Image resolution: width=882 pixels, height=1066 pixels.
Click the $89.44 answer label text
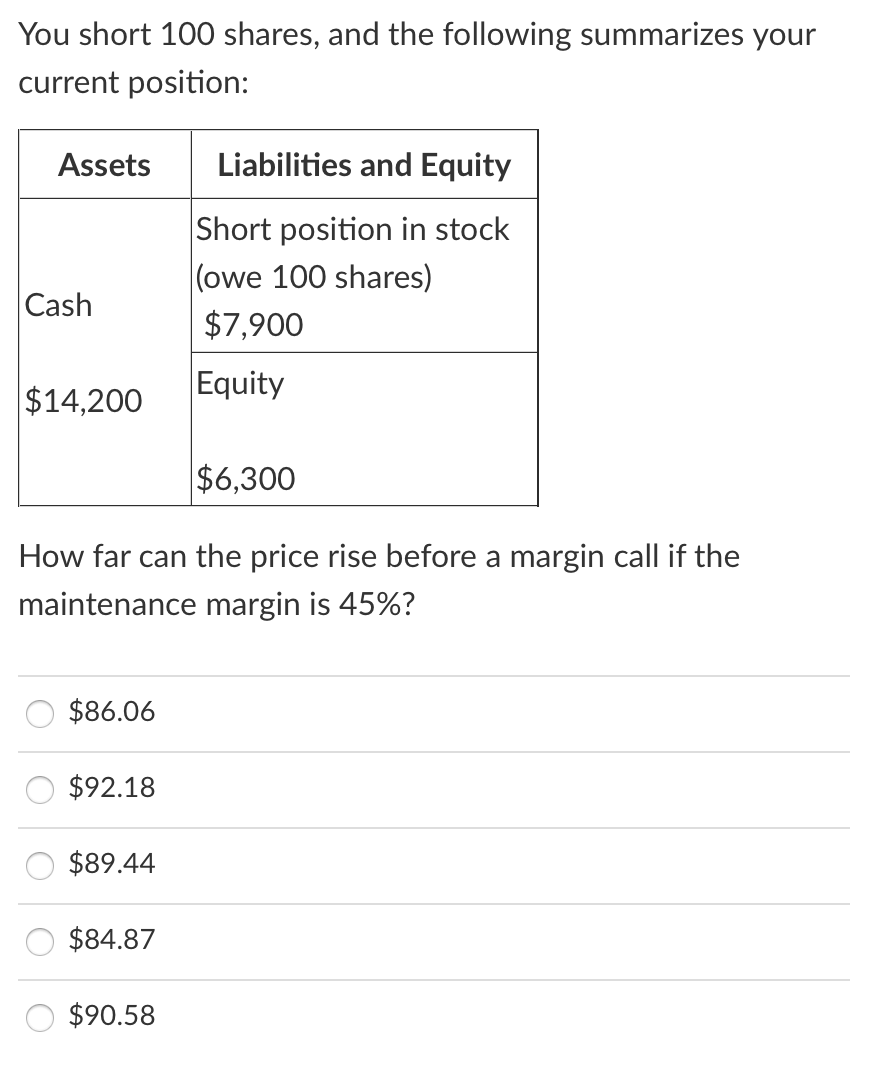pyautogui.click(x=111, y=864)
